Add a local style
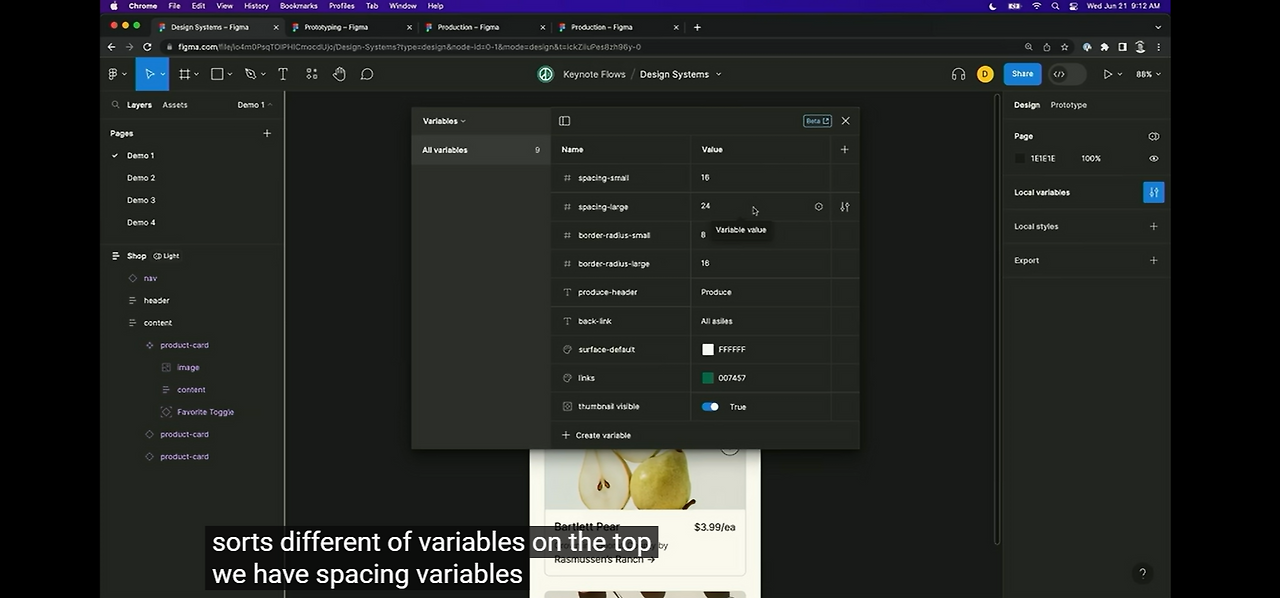This screenshot has height=598, width=1280. click(x=1153, y=226)
